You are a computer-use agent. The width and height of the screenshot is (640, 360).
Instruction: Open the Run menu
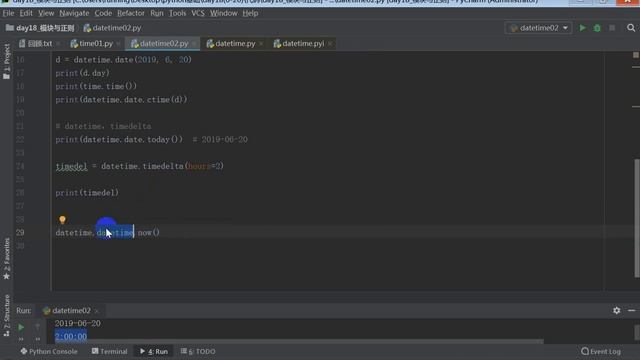pyautogui.click(x=157, y=13)
